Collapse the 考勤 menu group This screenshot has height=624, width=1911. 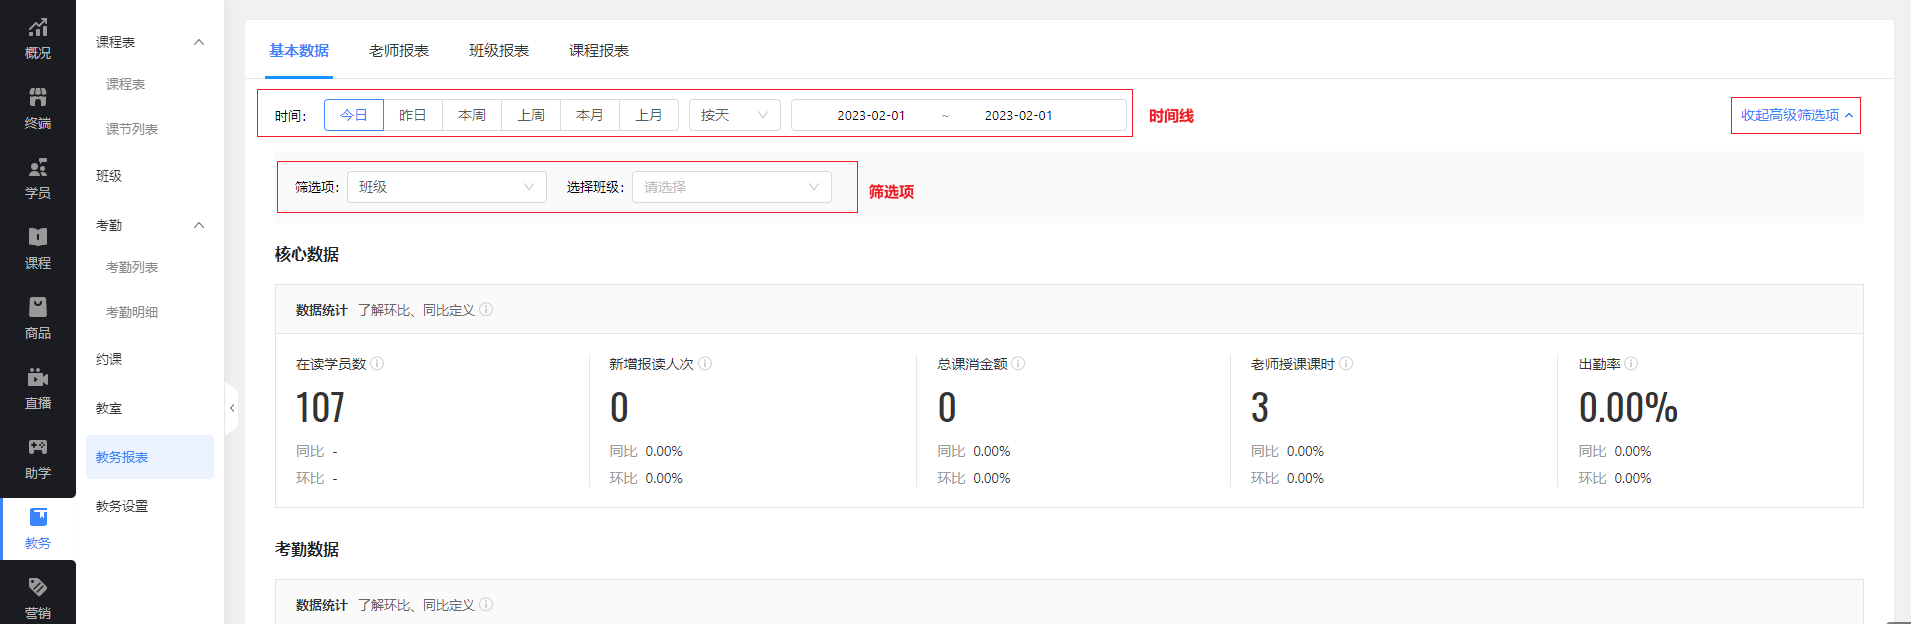199,225
